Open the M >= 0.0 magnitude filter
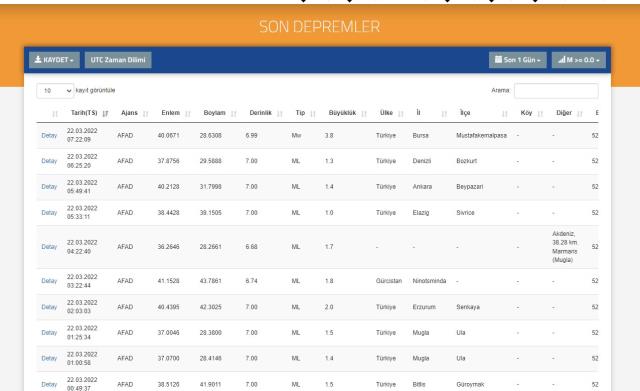This screenshot has height=391, width=640. click(579, 60)
